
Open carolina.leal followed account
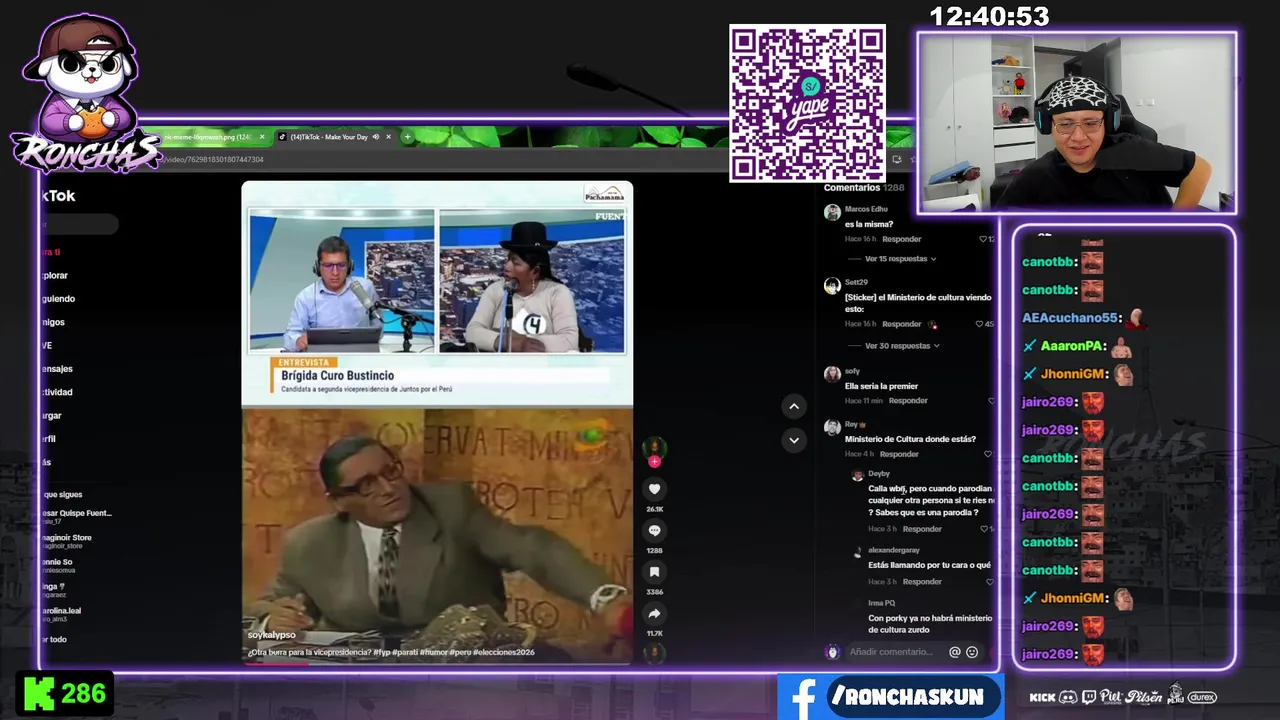point(61,614)
